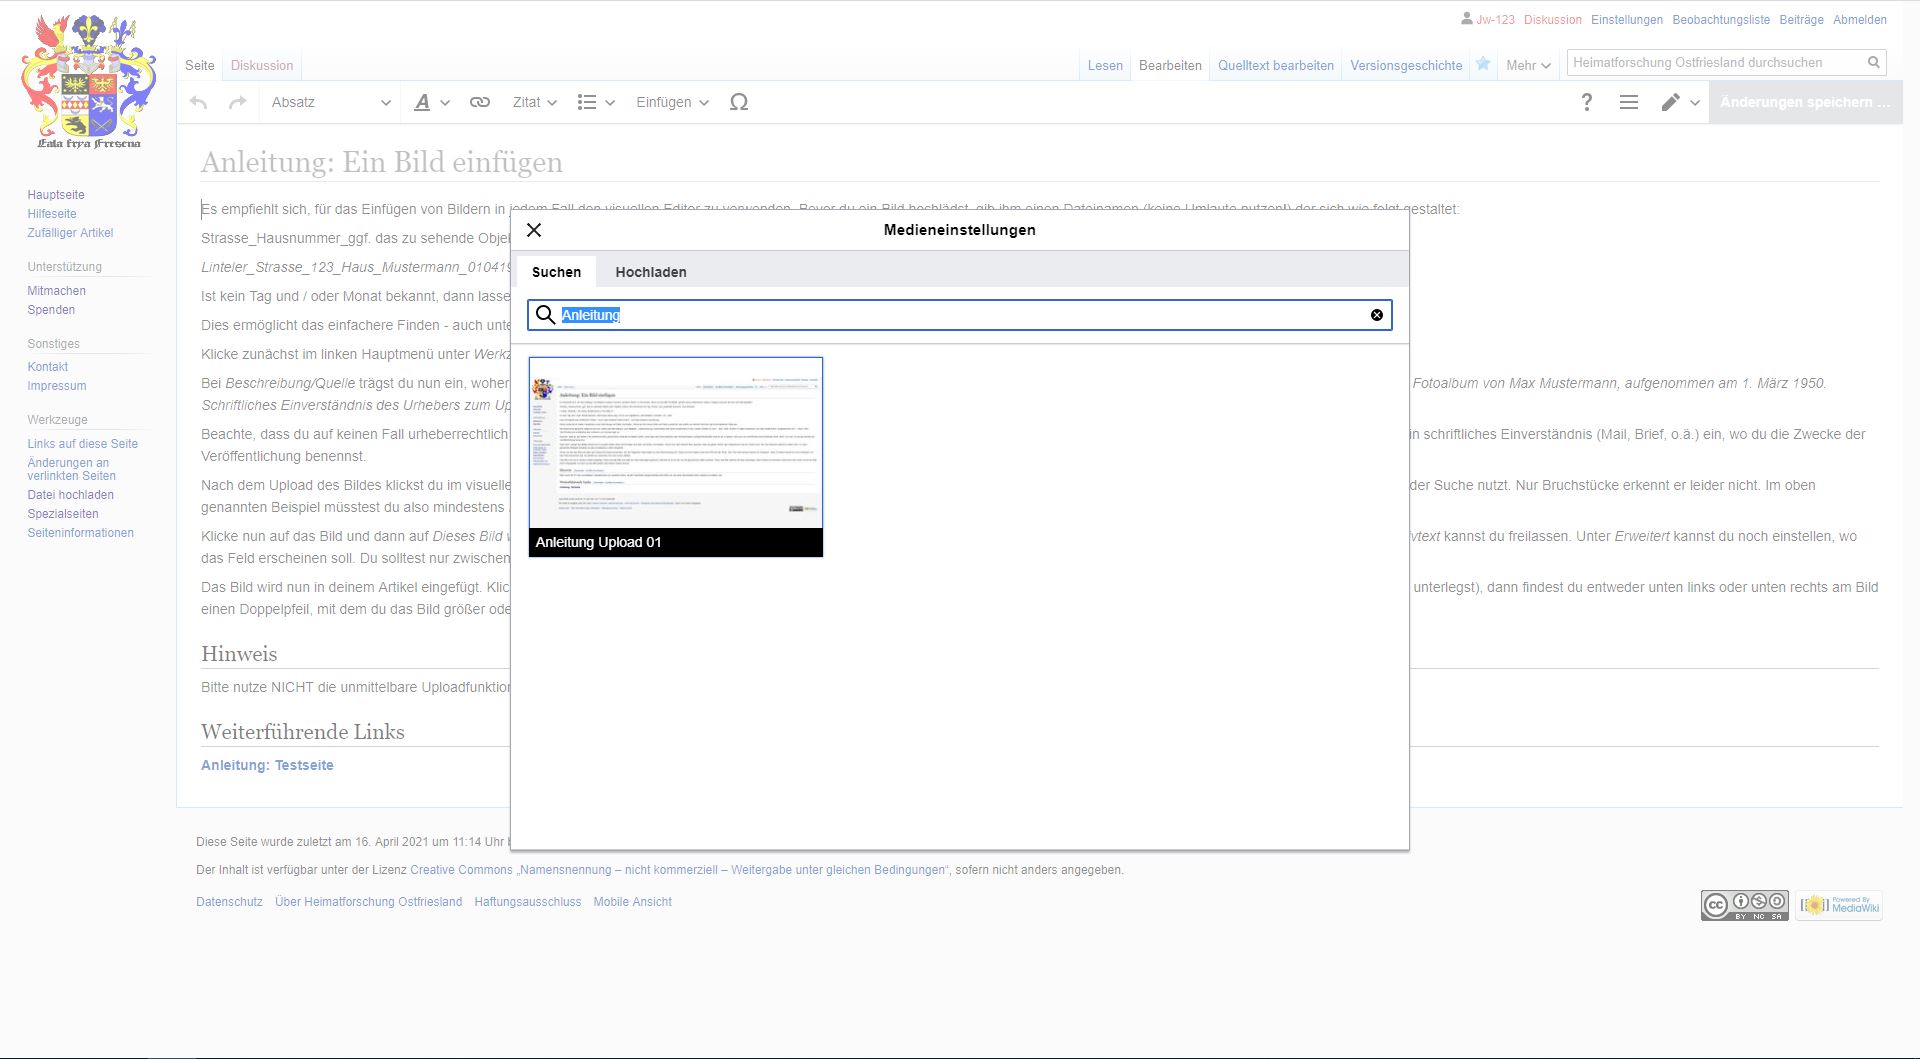
Task: Click the media search input field
Action: 960,315
